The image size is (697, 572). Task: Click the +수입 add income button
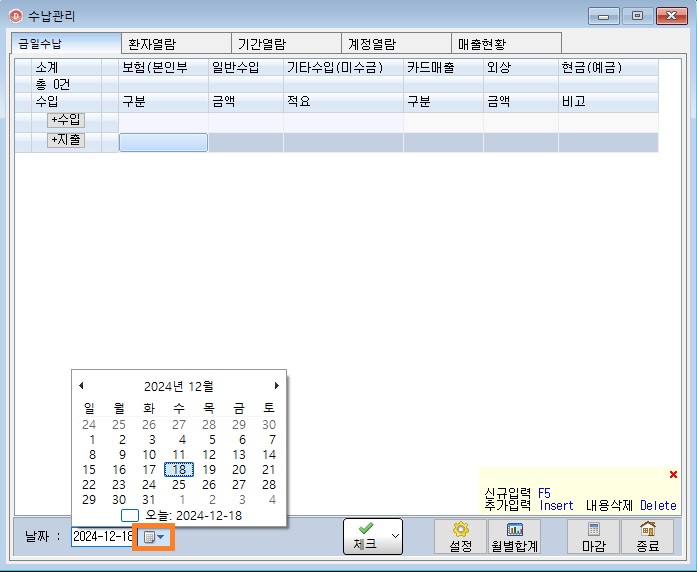coord(66,120)
